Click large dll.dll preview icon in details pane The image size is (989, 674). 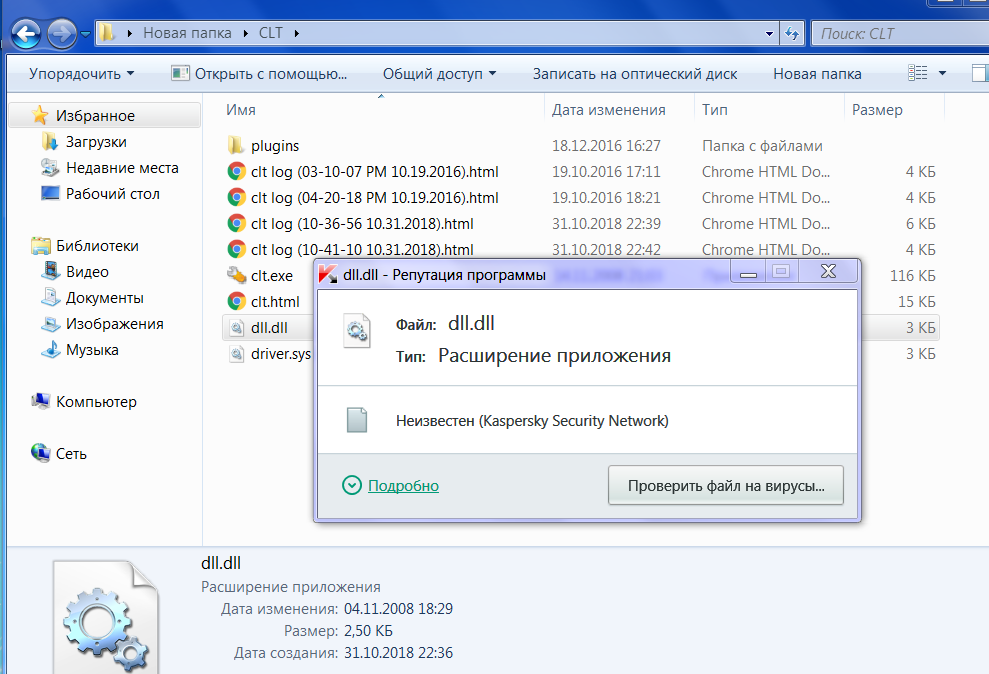click(106, 618)
